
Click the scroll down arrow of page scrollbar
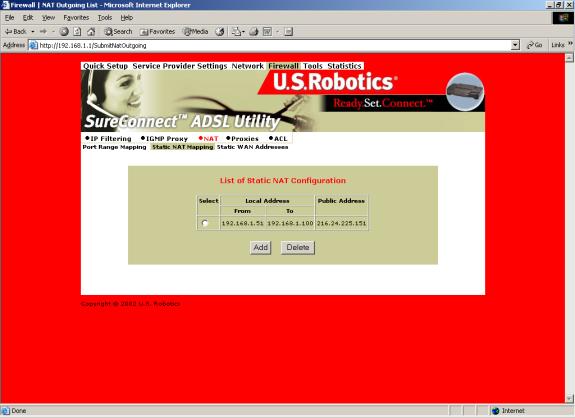(x=569, y=398)
